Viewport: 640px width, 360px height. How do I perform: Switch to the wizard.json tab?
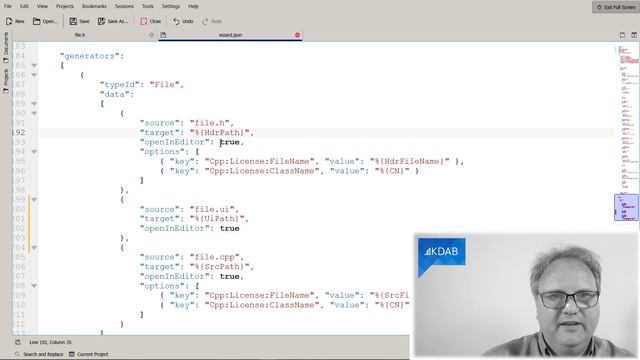coord(230,35)
